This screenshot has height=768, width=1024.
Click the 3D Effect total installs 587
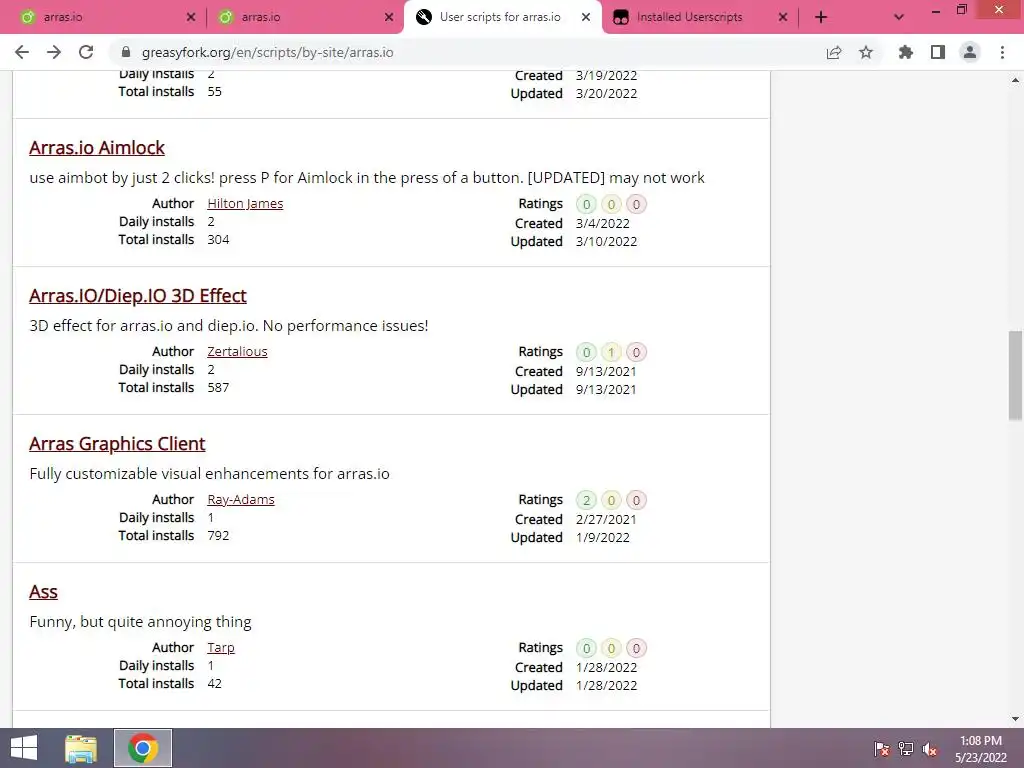[x=218, y=388]
